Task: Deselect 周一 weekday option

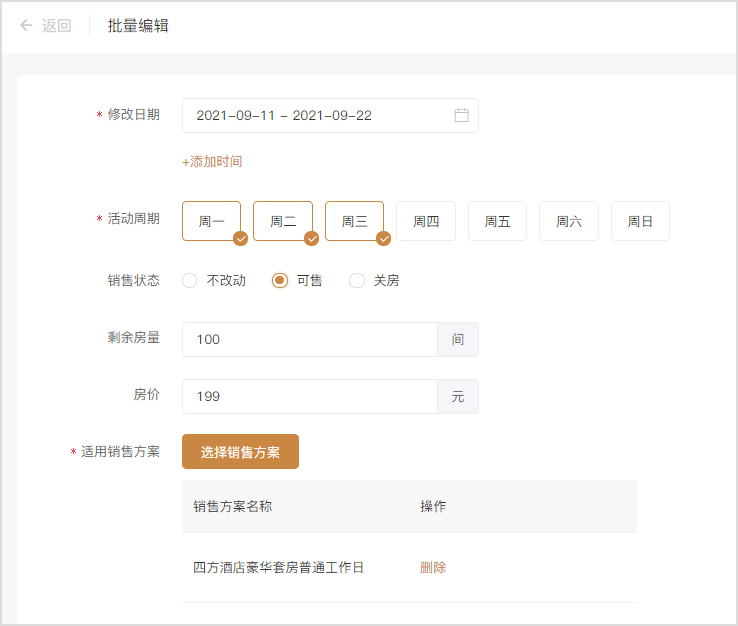Action: (212, 222)
